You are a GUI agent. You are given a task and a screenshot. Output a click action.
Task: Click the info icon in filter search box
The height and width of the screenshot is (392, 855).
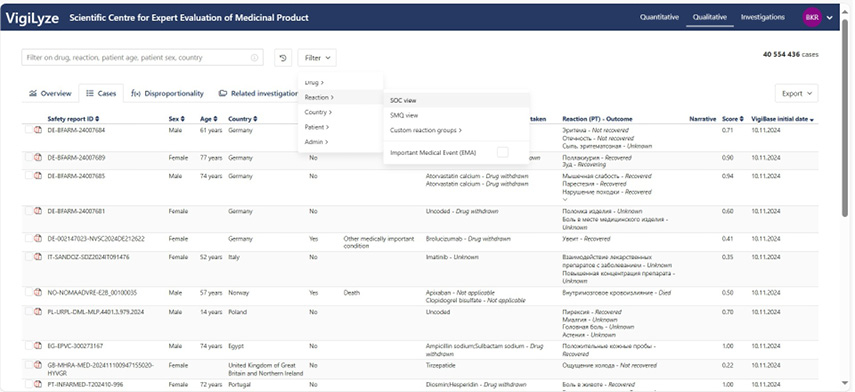(x=254, y=58)
